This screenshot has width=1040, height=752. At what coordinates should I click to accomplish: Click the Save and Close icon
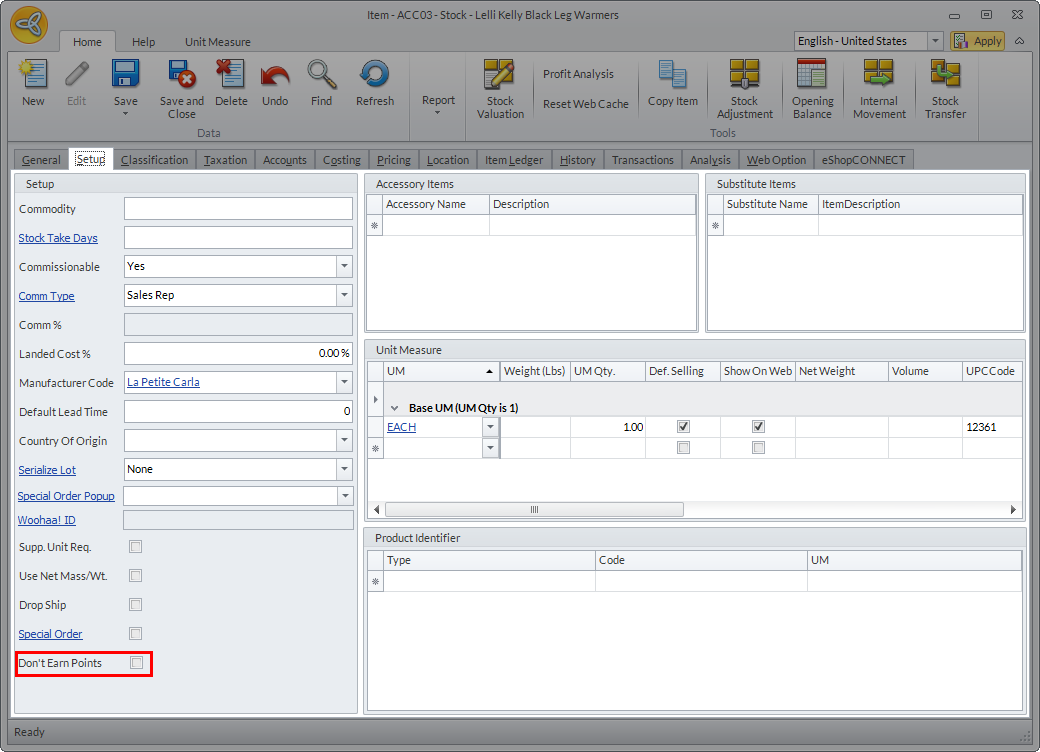[181, 86]
